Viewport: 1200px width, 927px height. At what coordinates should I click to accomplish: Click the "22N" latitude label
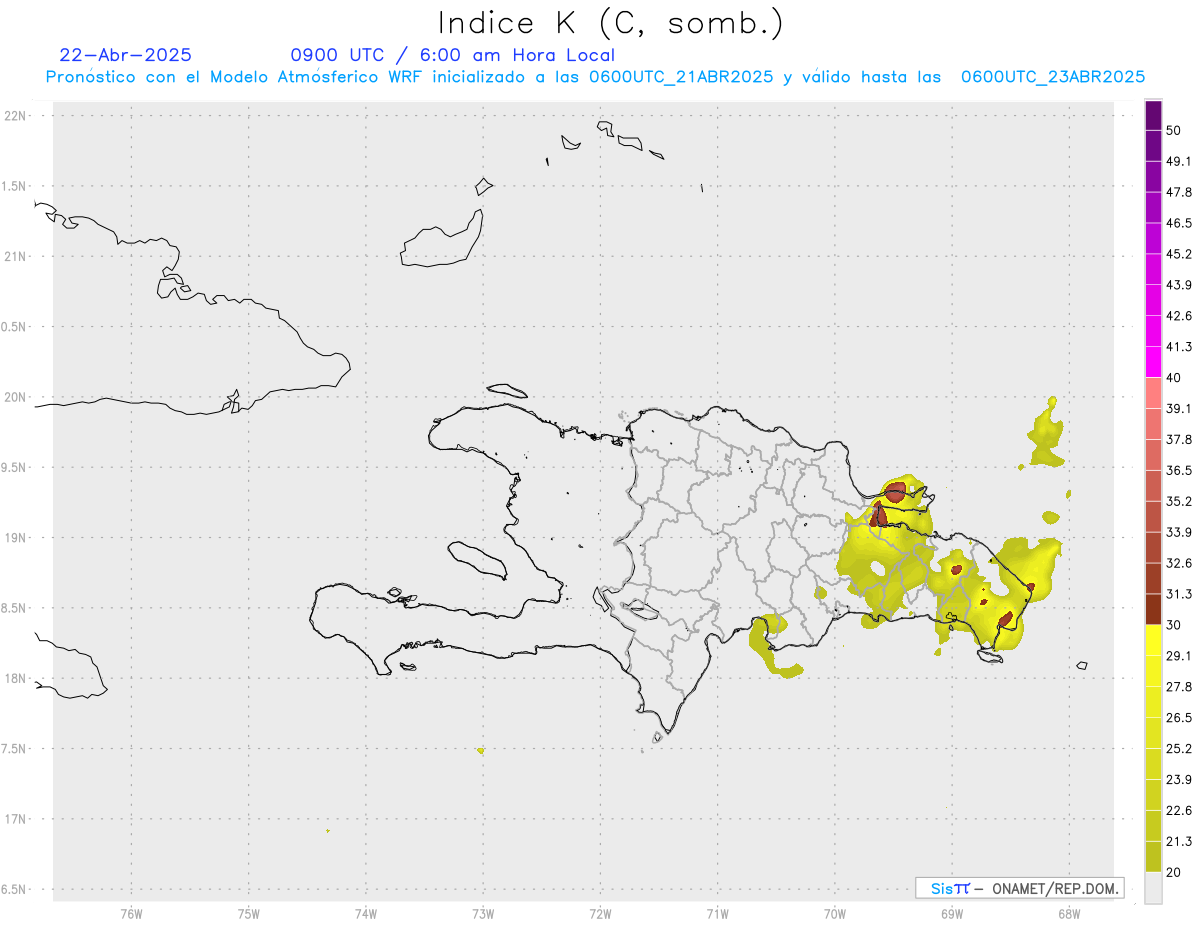17,116
